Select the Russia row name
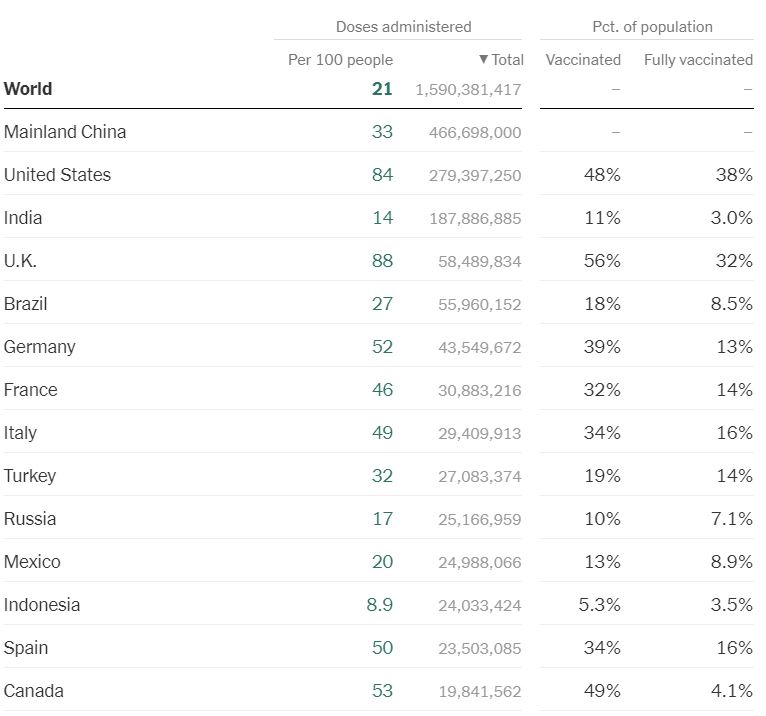Screen dimensions: 766x716 tap(30, 519)
